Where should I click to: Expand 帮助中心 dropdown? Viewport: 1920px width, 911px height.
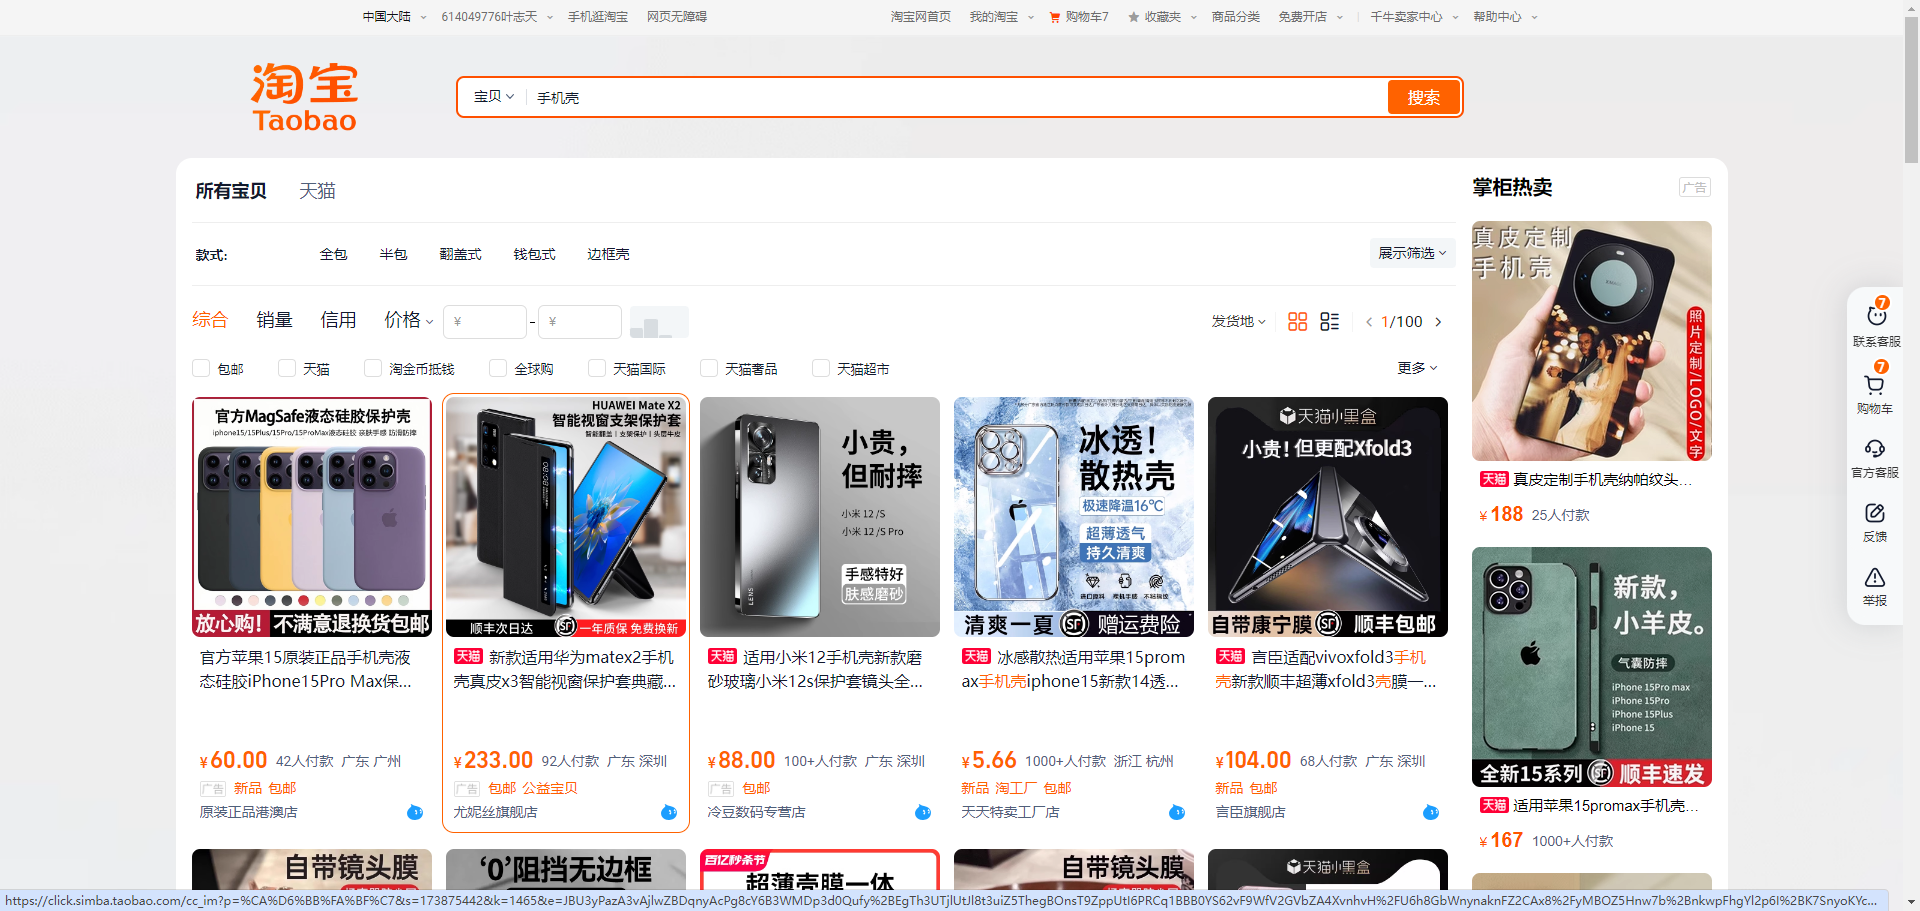point(1505,17)
